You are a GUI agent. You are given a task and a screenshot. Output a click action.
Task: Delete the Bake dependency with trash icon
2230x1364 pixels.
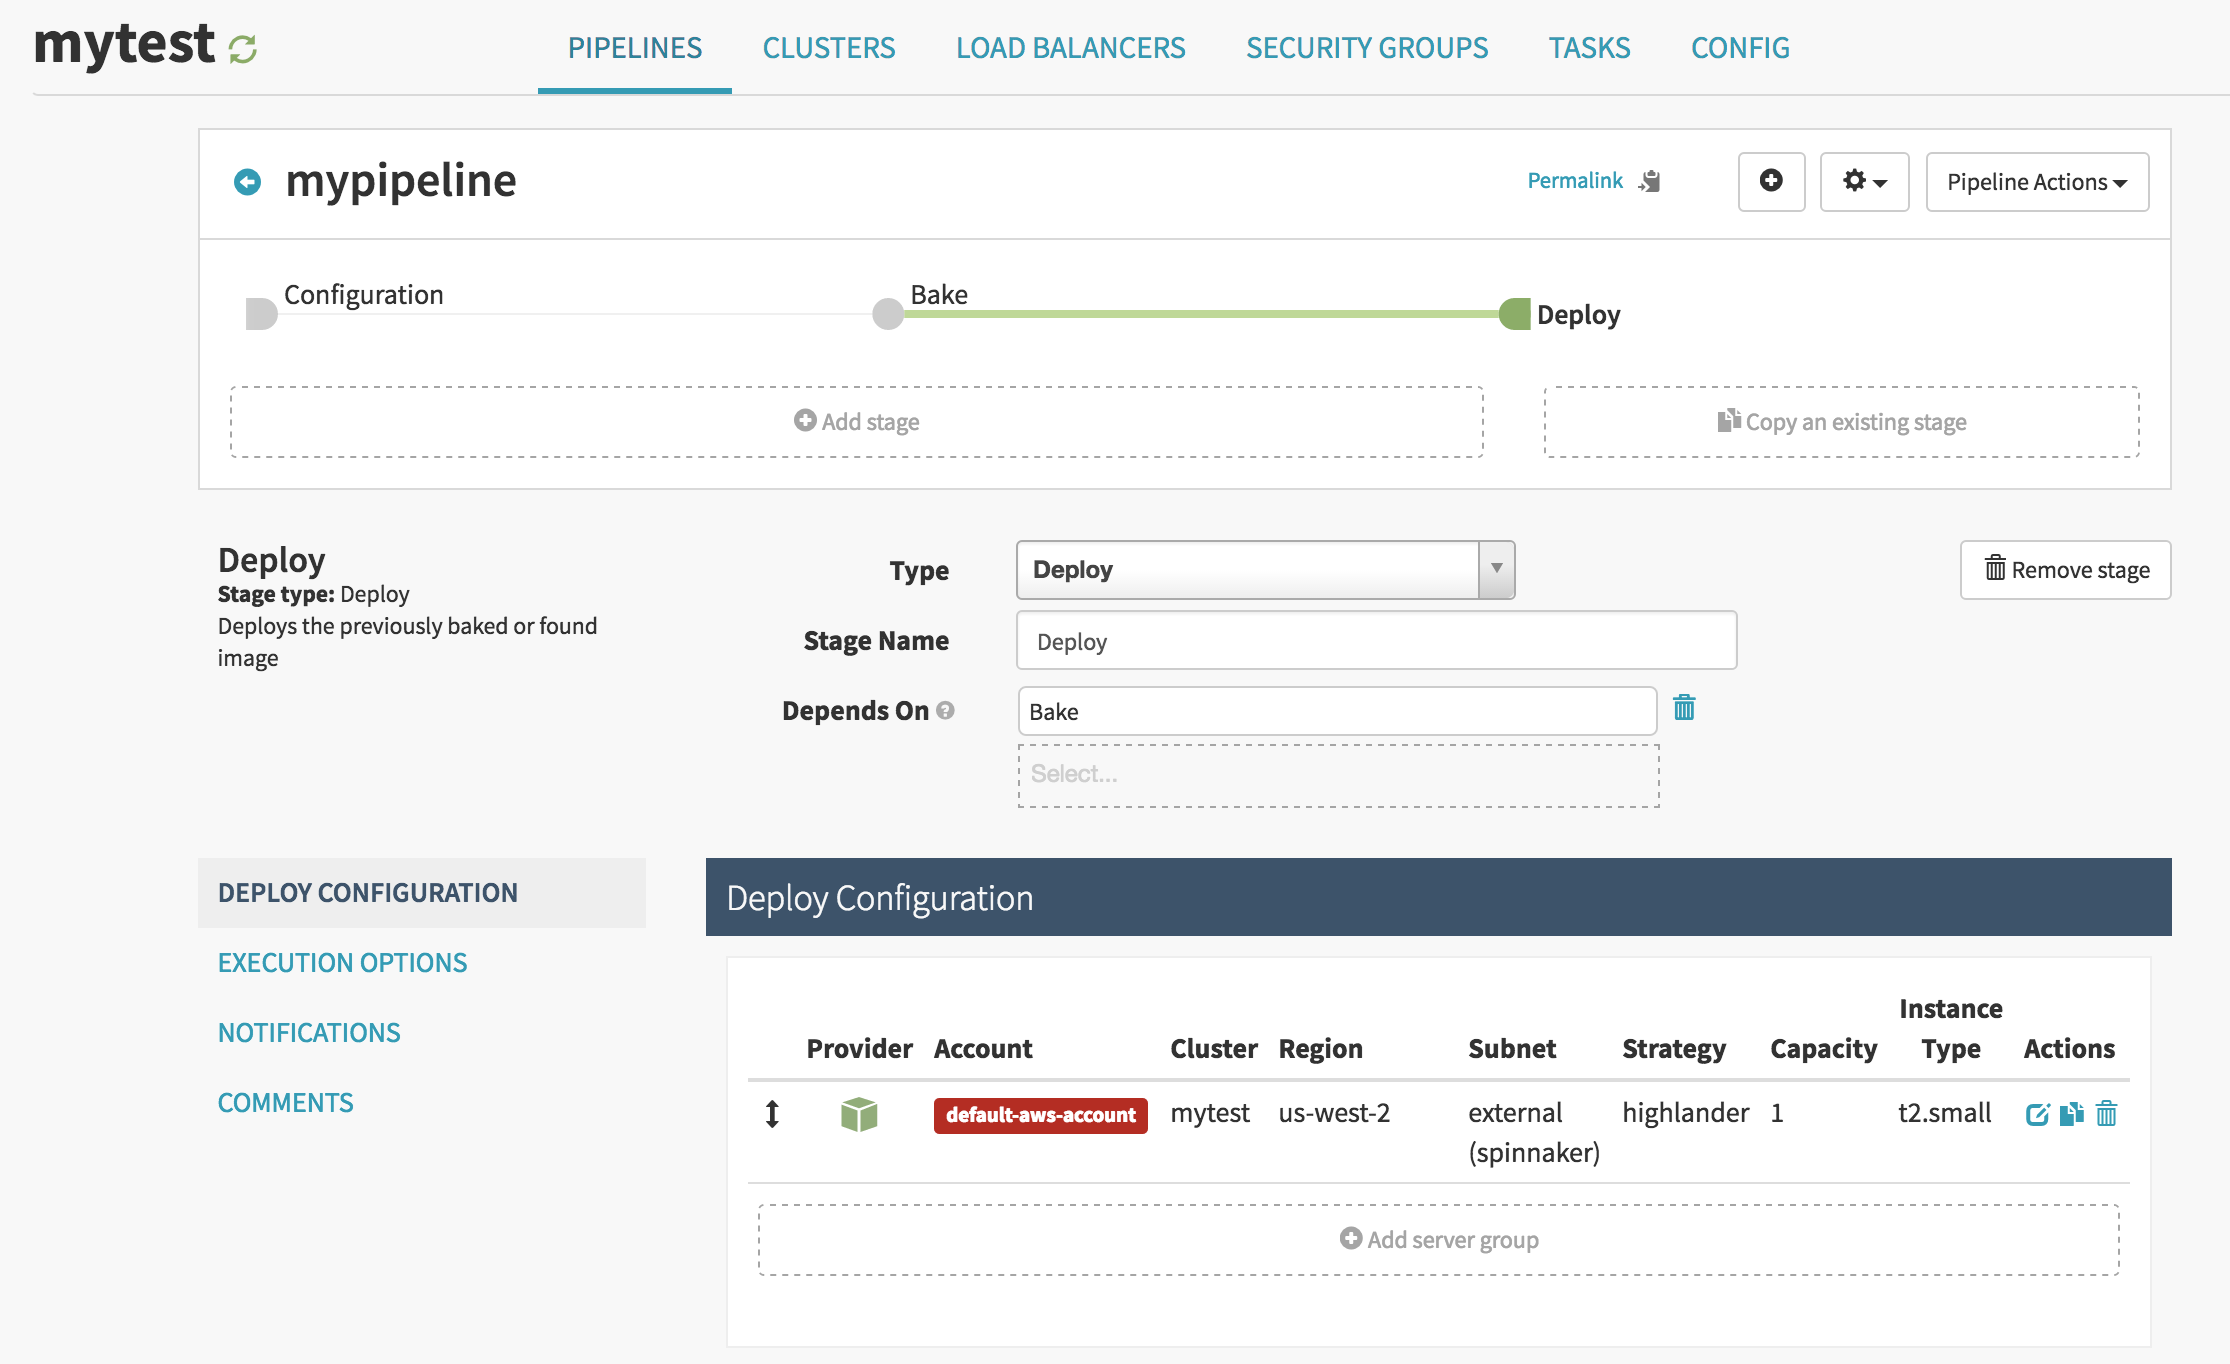point(1684,708)
